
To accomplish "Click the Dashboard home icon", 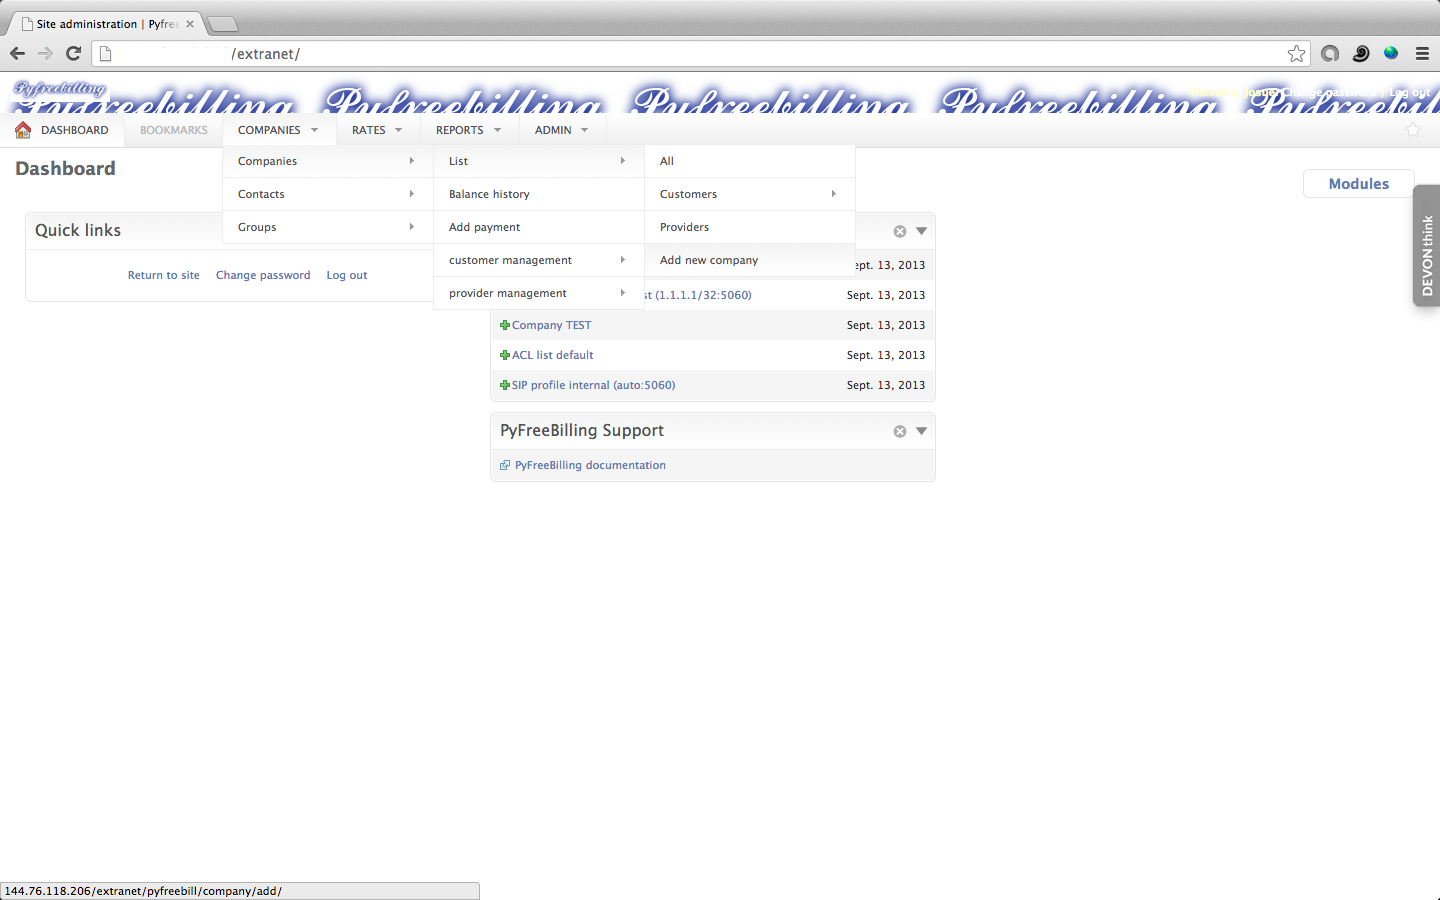I will coord(23,130).
